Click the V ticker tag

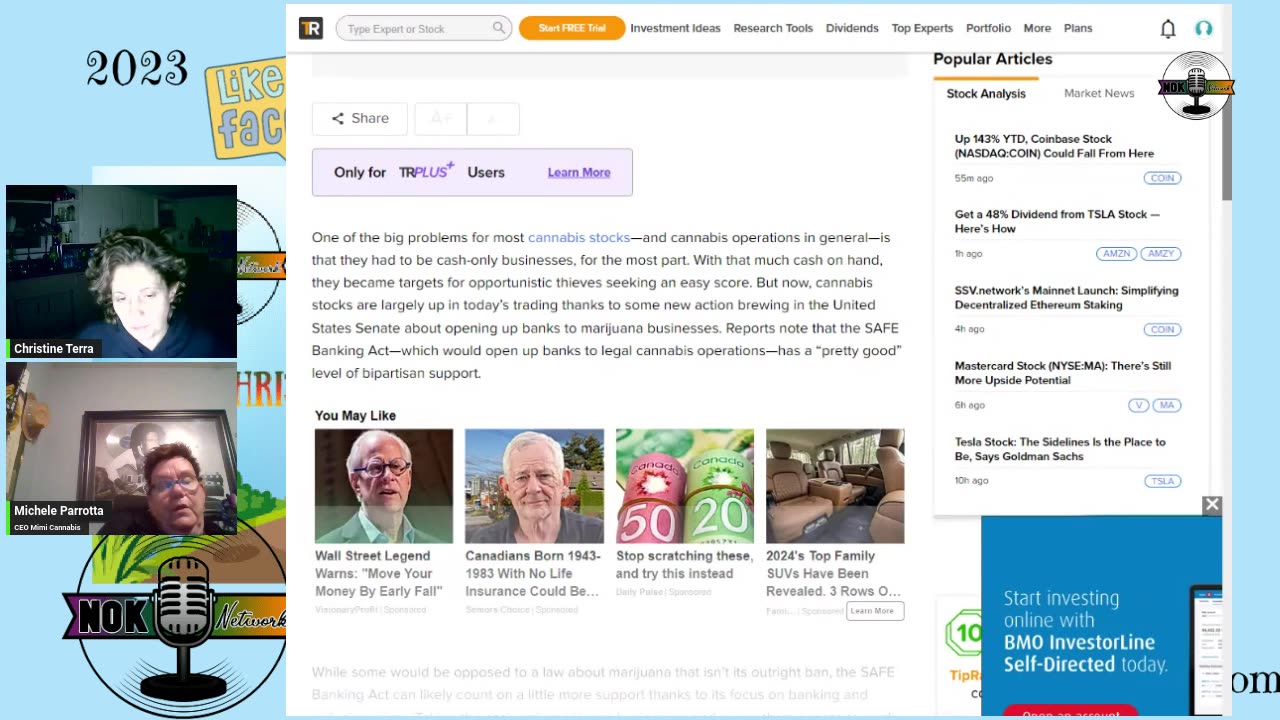point(1138,405)
